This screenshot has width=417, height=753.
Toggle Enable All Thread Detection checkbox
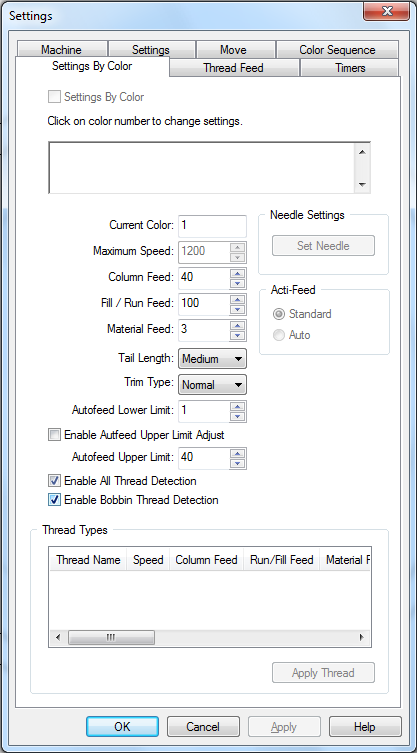click(55, 481)
